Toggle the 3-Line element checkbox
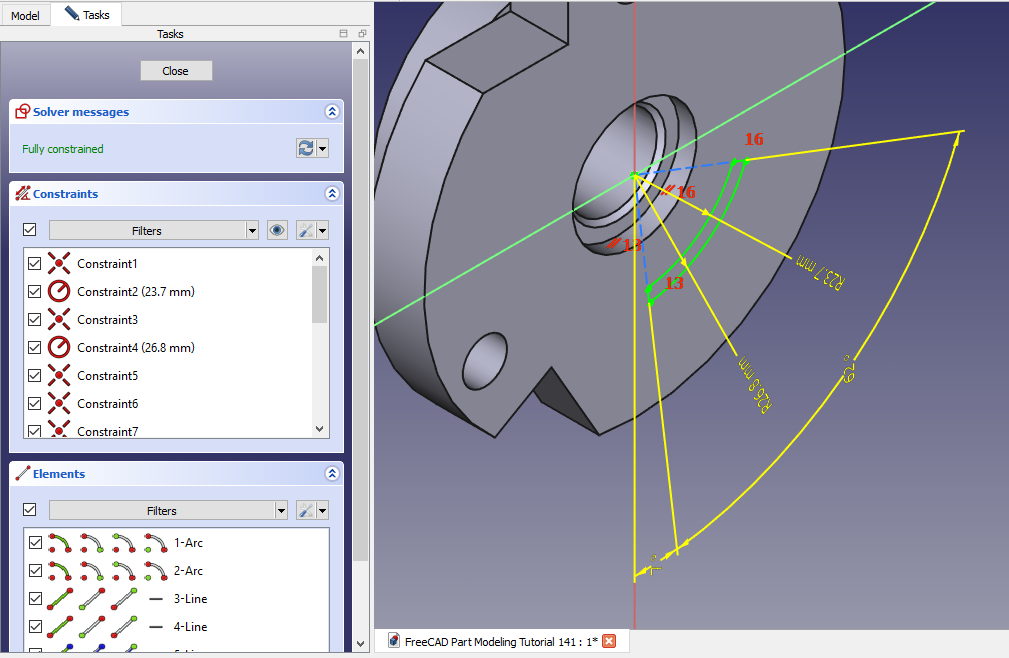Screen dimensions: 1009x658 point(35,599)
